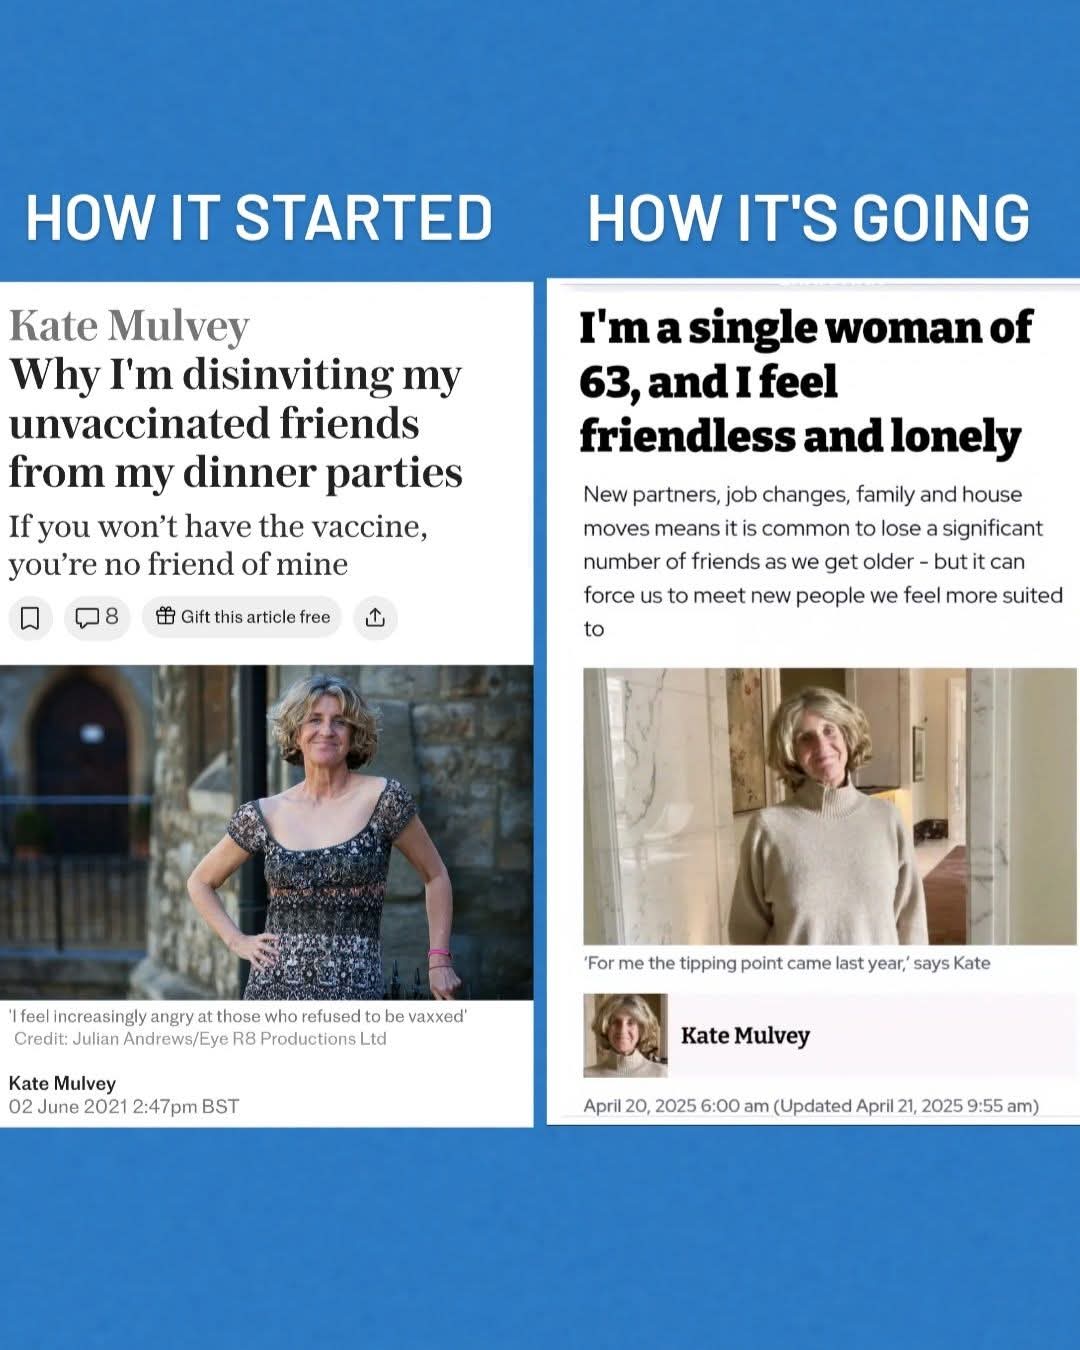1080x1350 pixels.
Task: Click the Kate Mulvey author name on right article
Action: click(x=745, y=1035)
